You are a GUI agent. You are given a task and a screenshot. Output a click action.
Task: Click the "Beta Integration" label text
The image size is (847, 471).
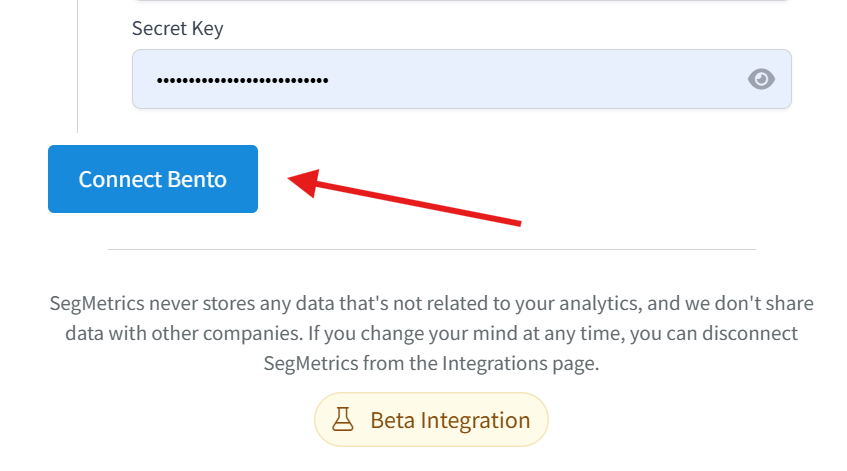450,420
